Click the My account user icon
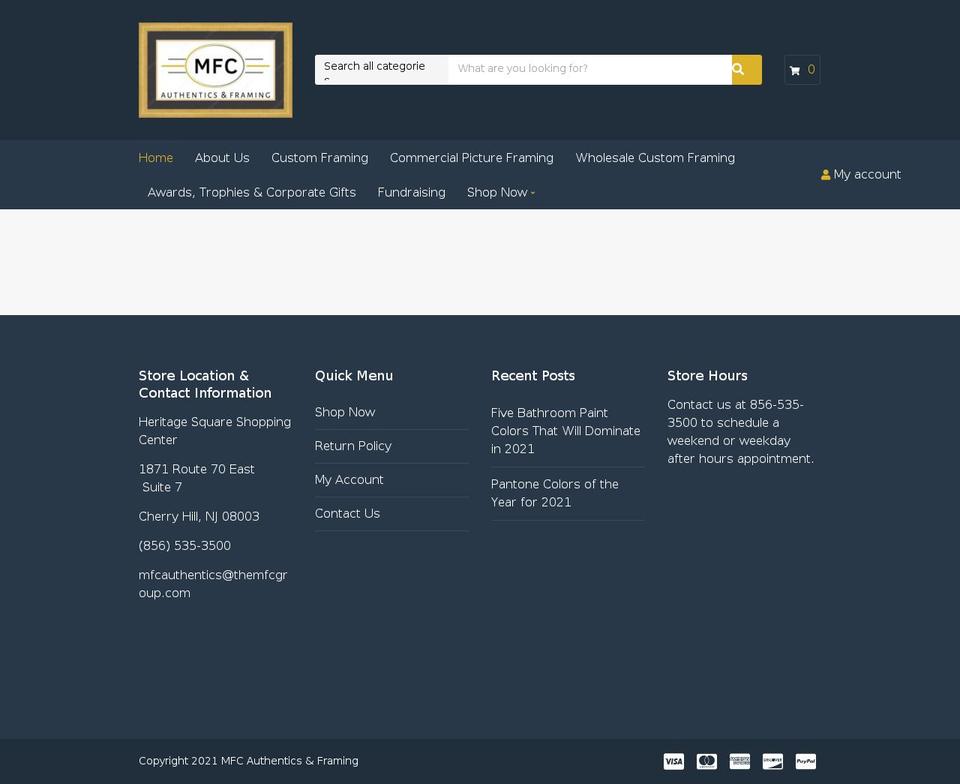Viewport: 960px width, 784px height. point(825,174)
